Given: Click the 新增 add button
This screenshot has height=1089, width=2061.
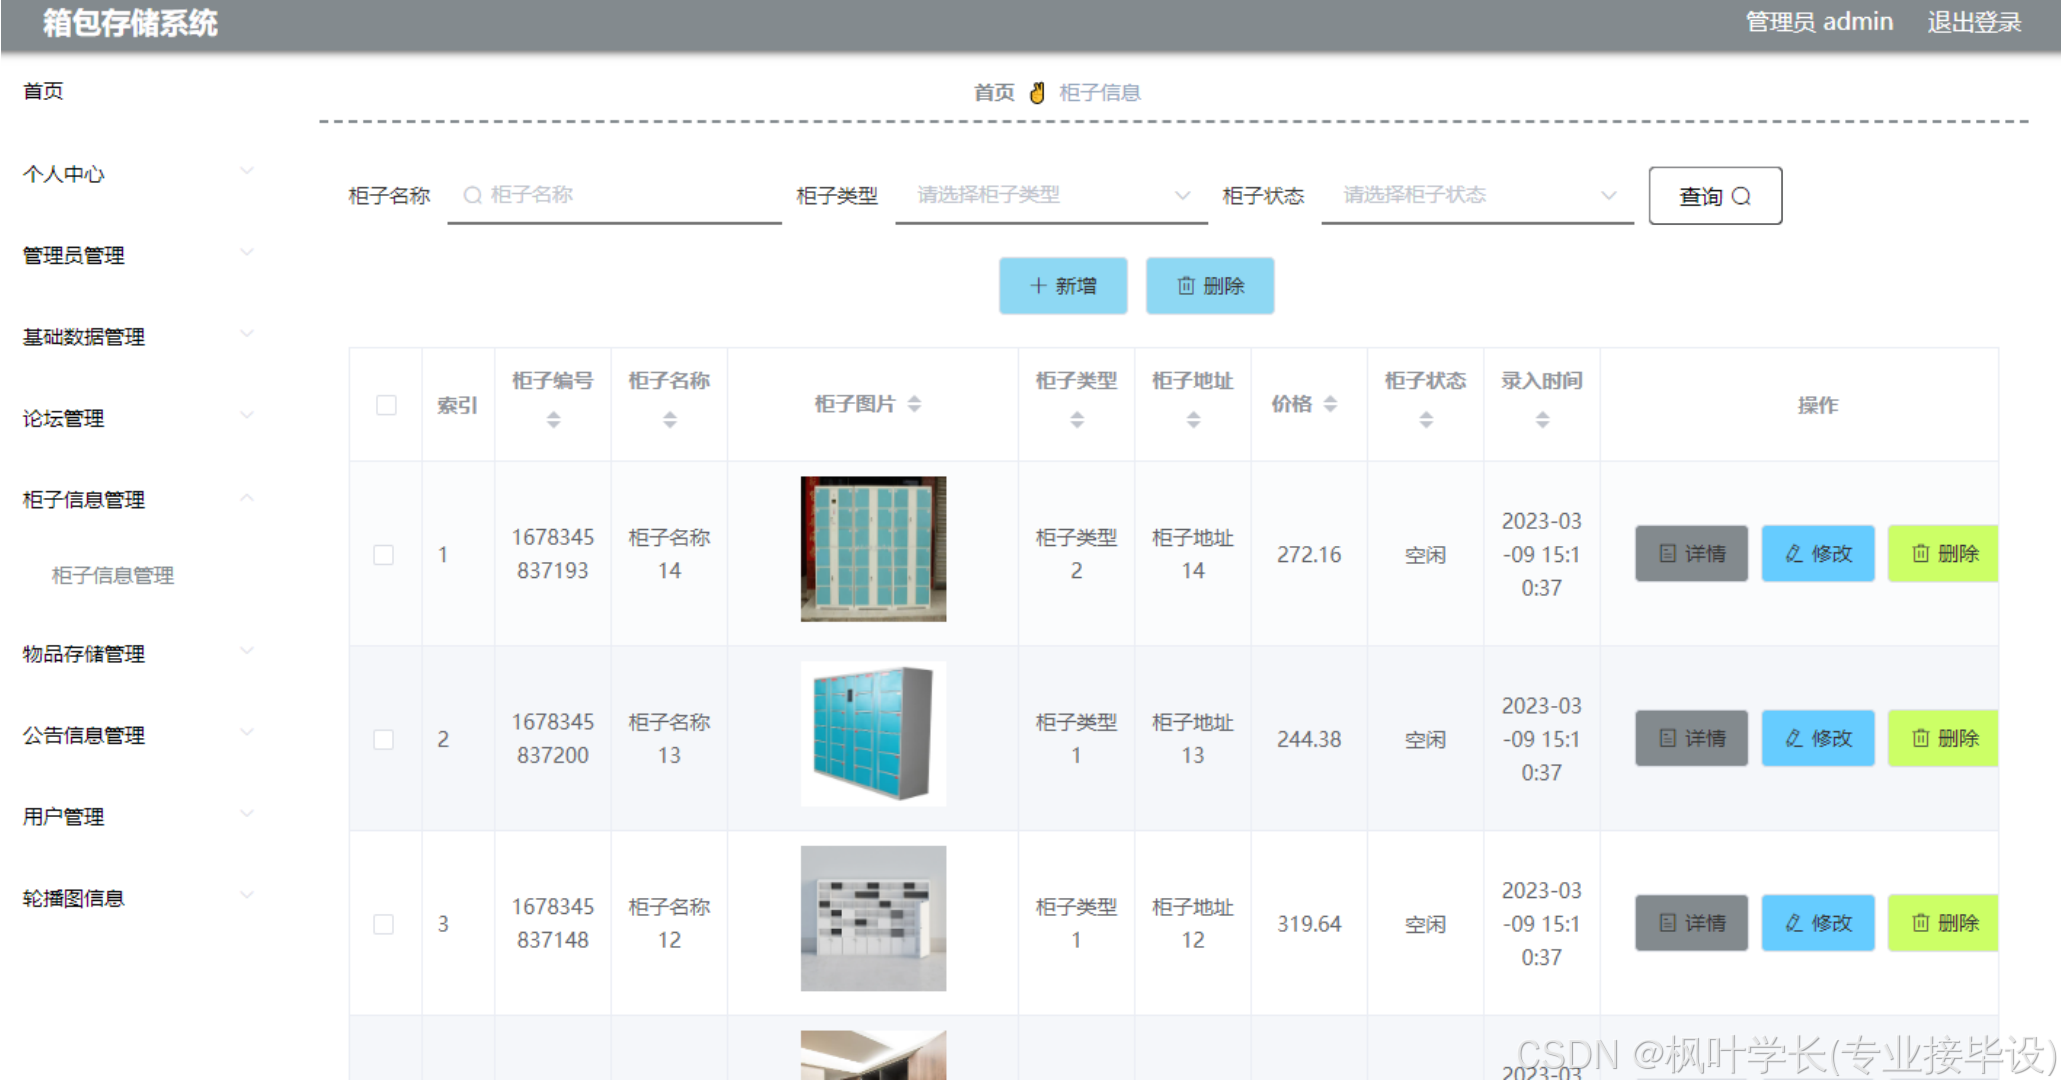Looking at the screenshot, I should [x=1063, y=286].
